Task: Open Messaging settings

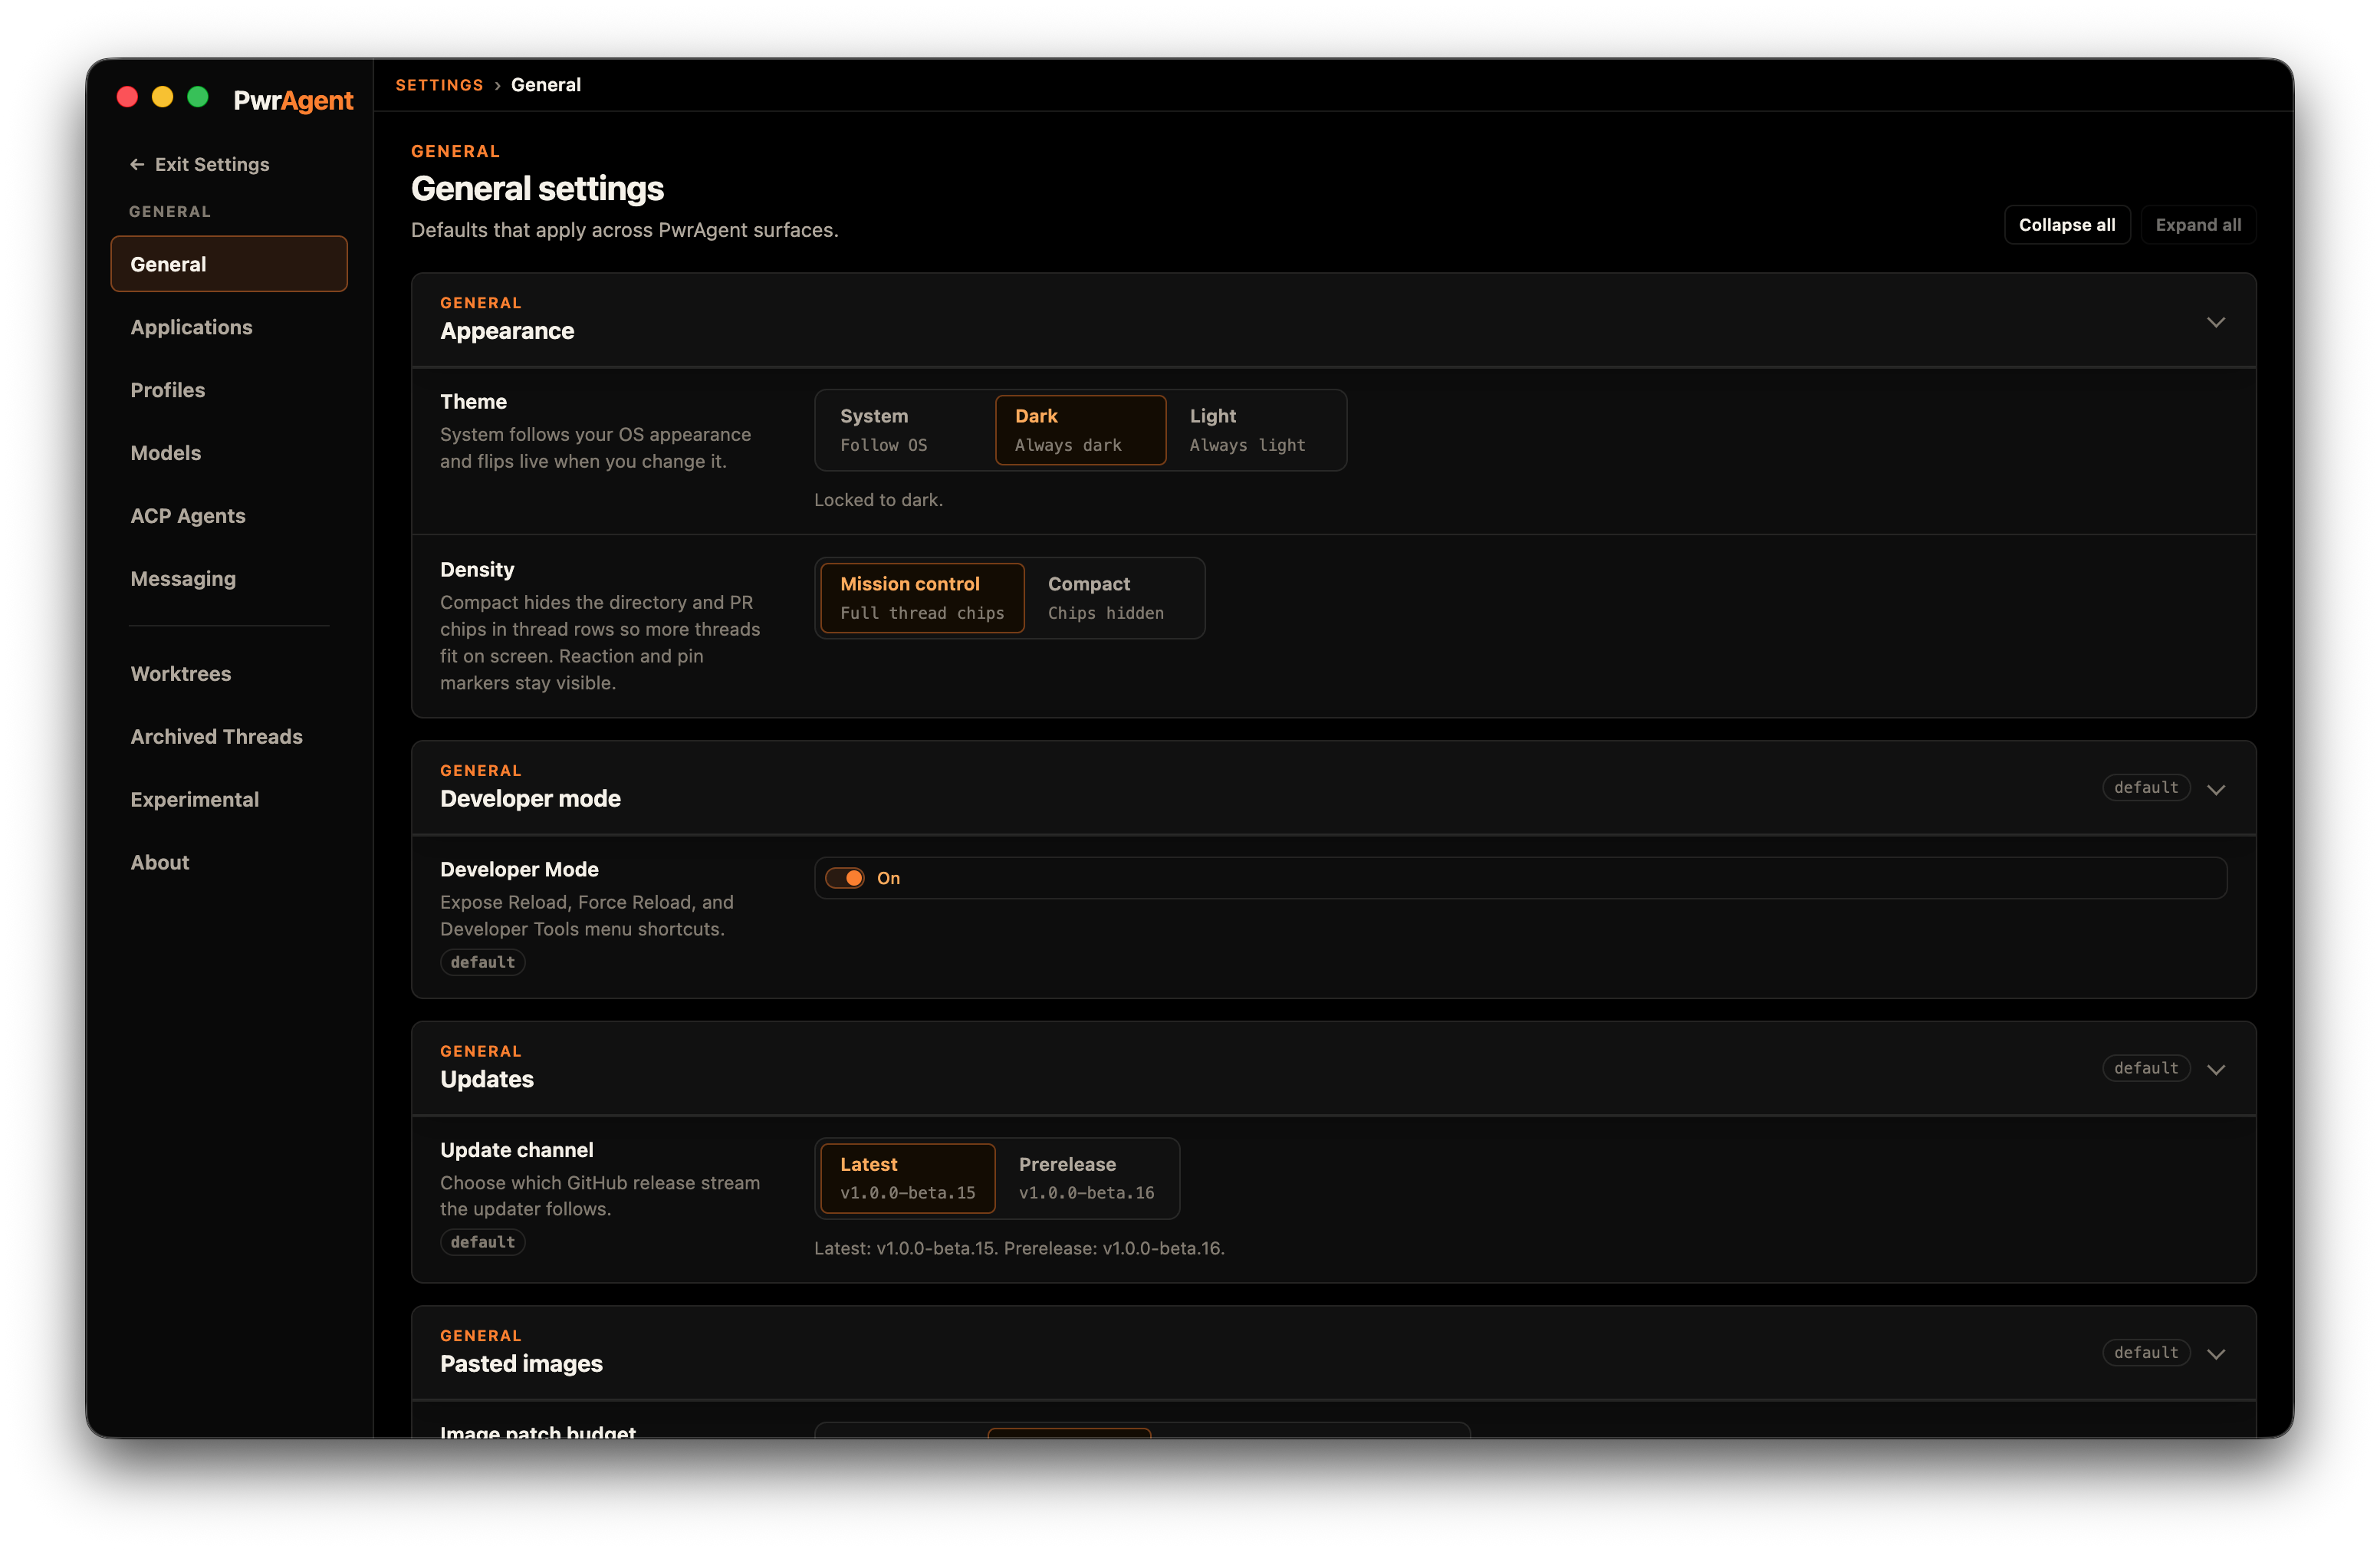Action: [229, 579]
